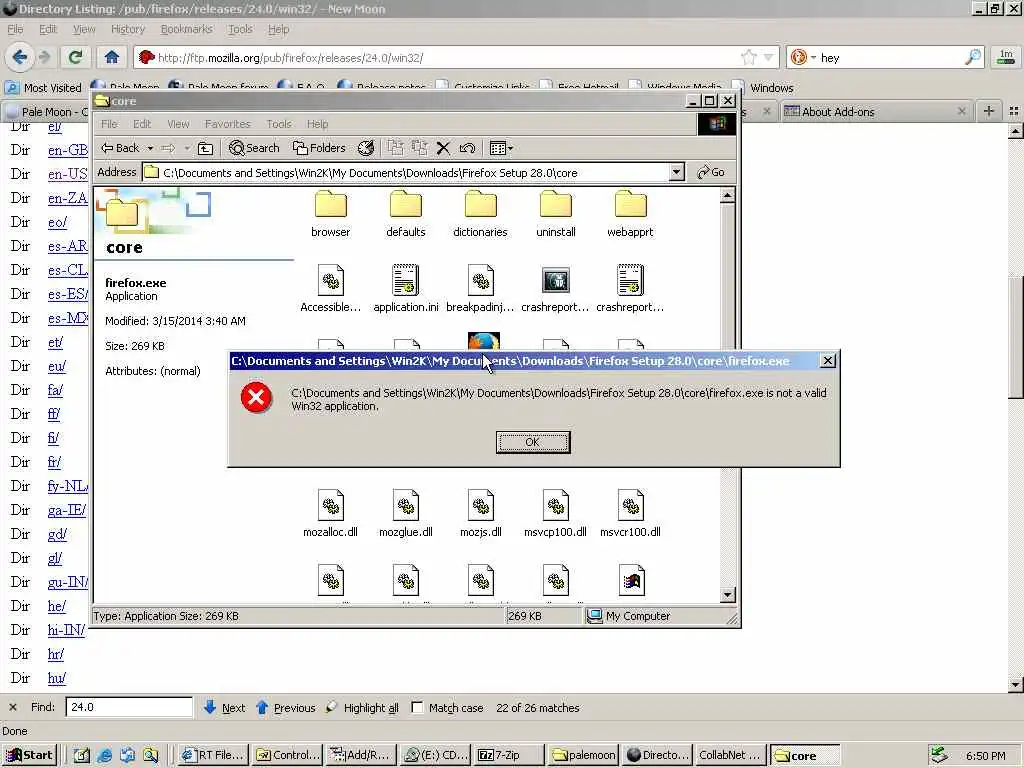The image size is (1024, 768).
Task: Open Explorer Tools menu
Action: pos(279,124)
